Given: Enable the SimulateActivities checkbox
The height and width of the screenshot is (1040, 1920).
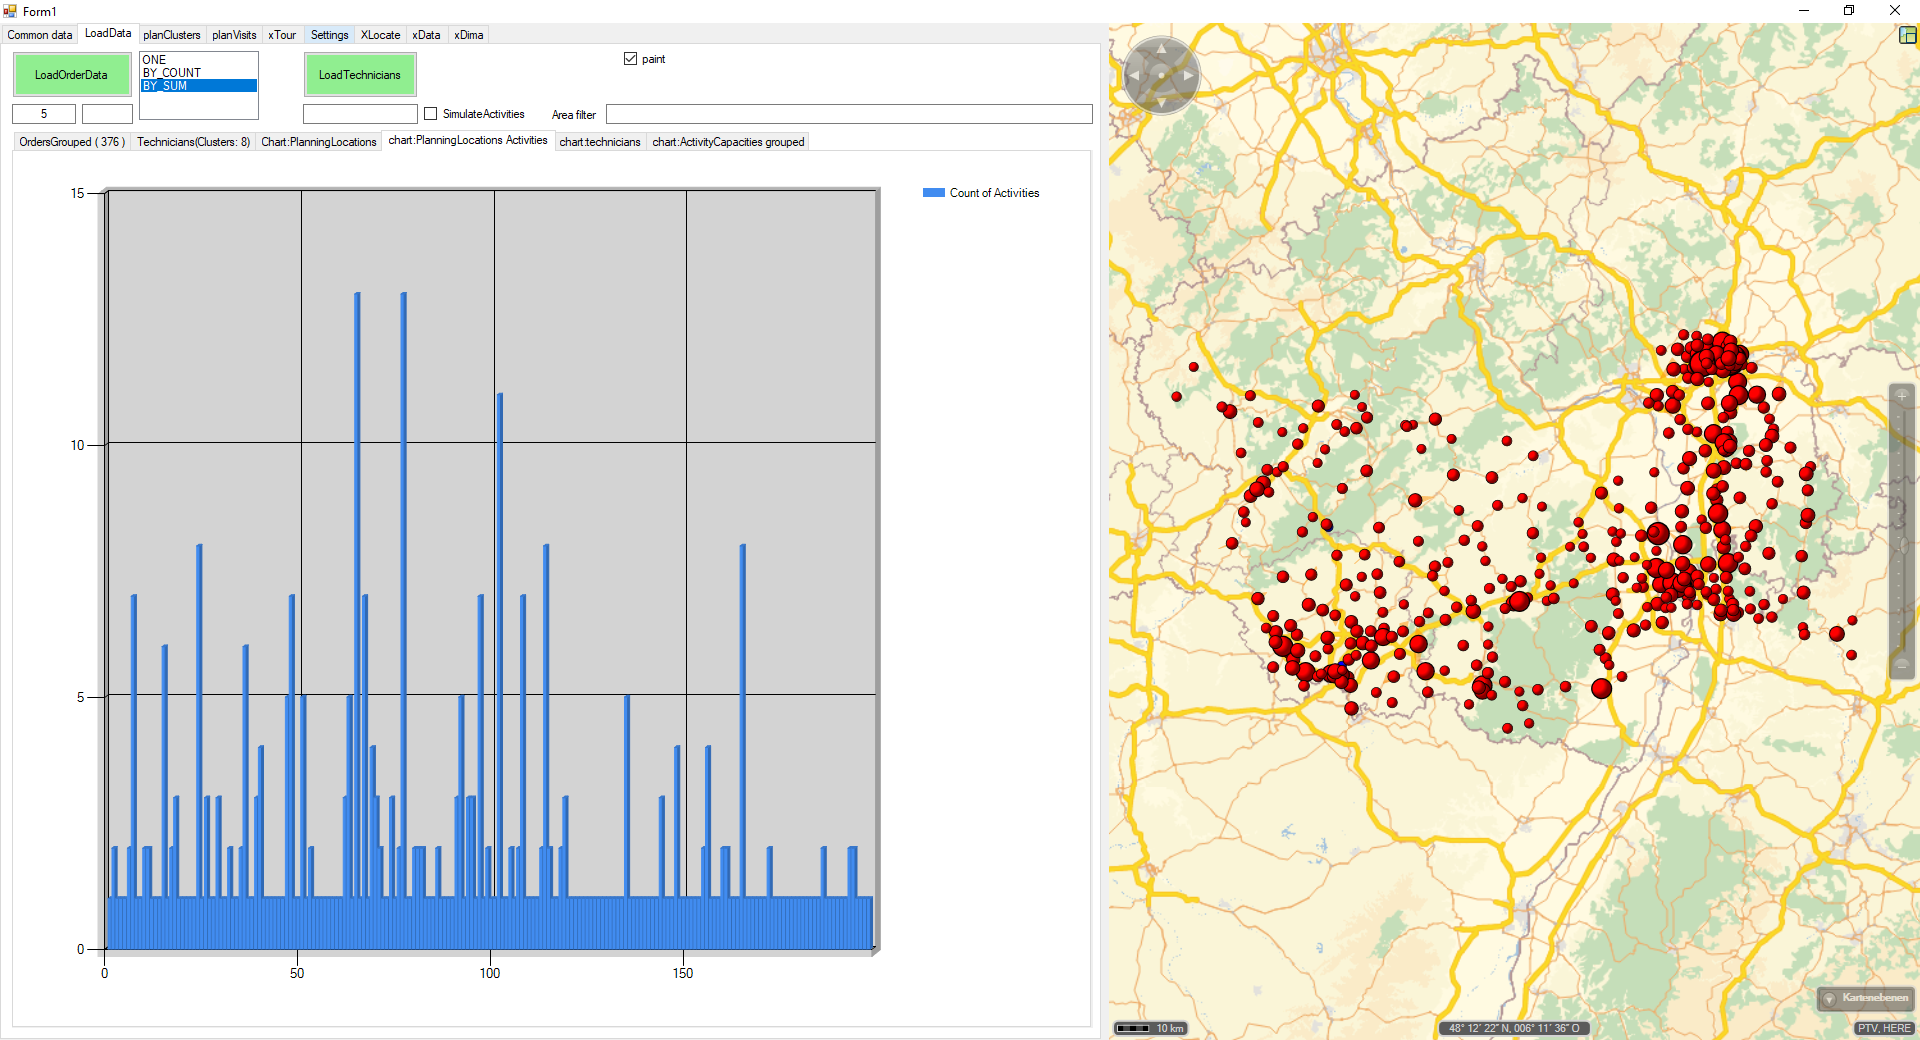Looking at the screenshot, I should pos(431,114).
